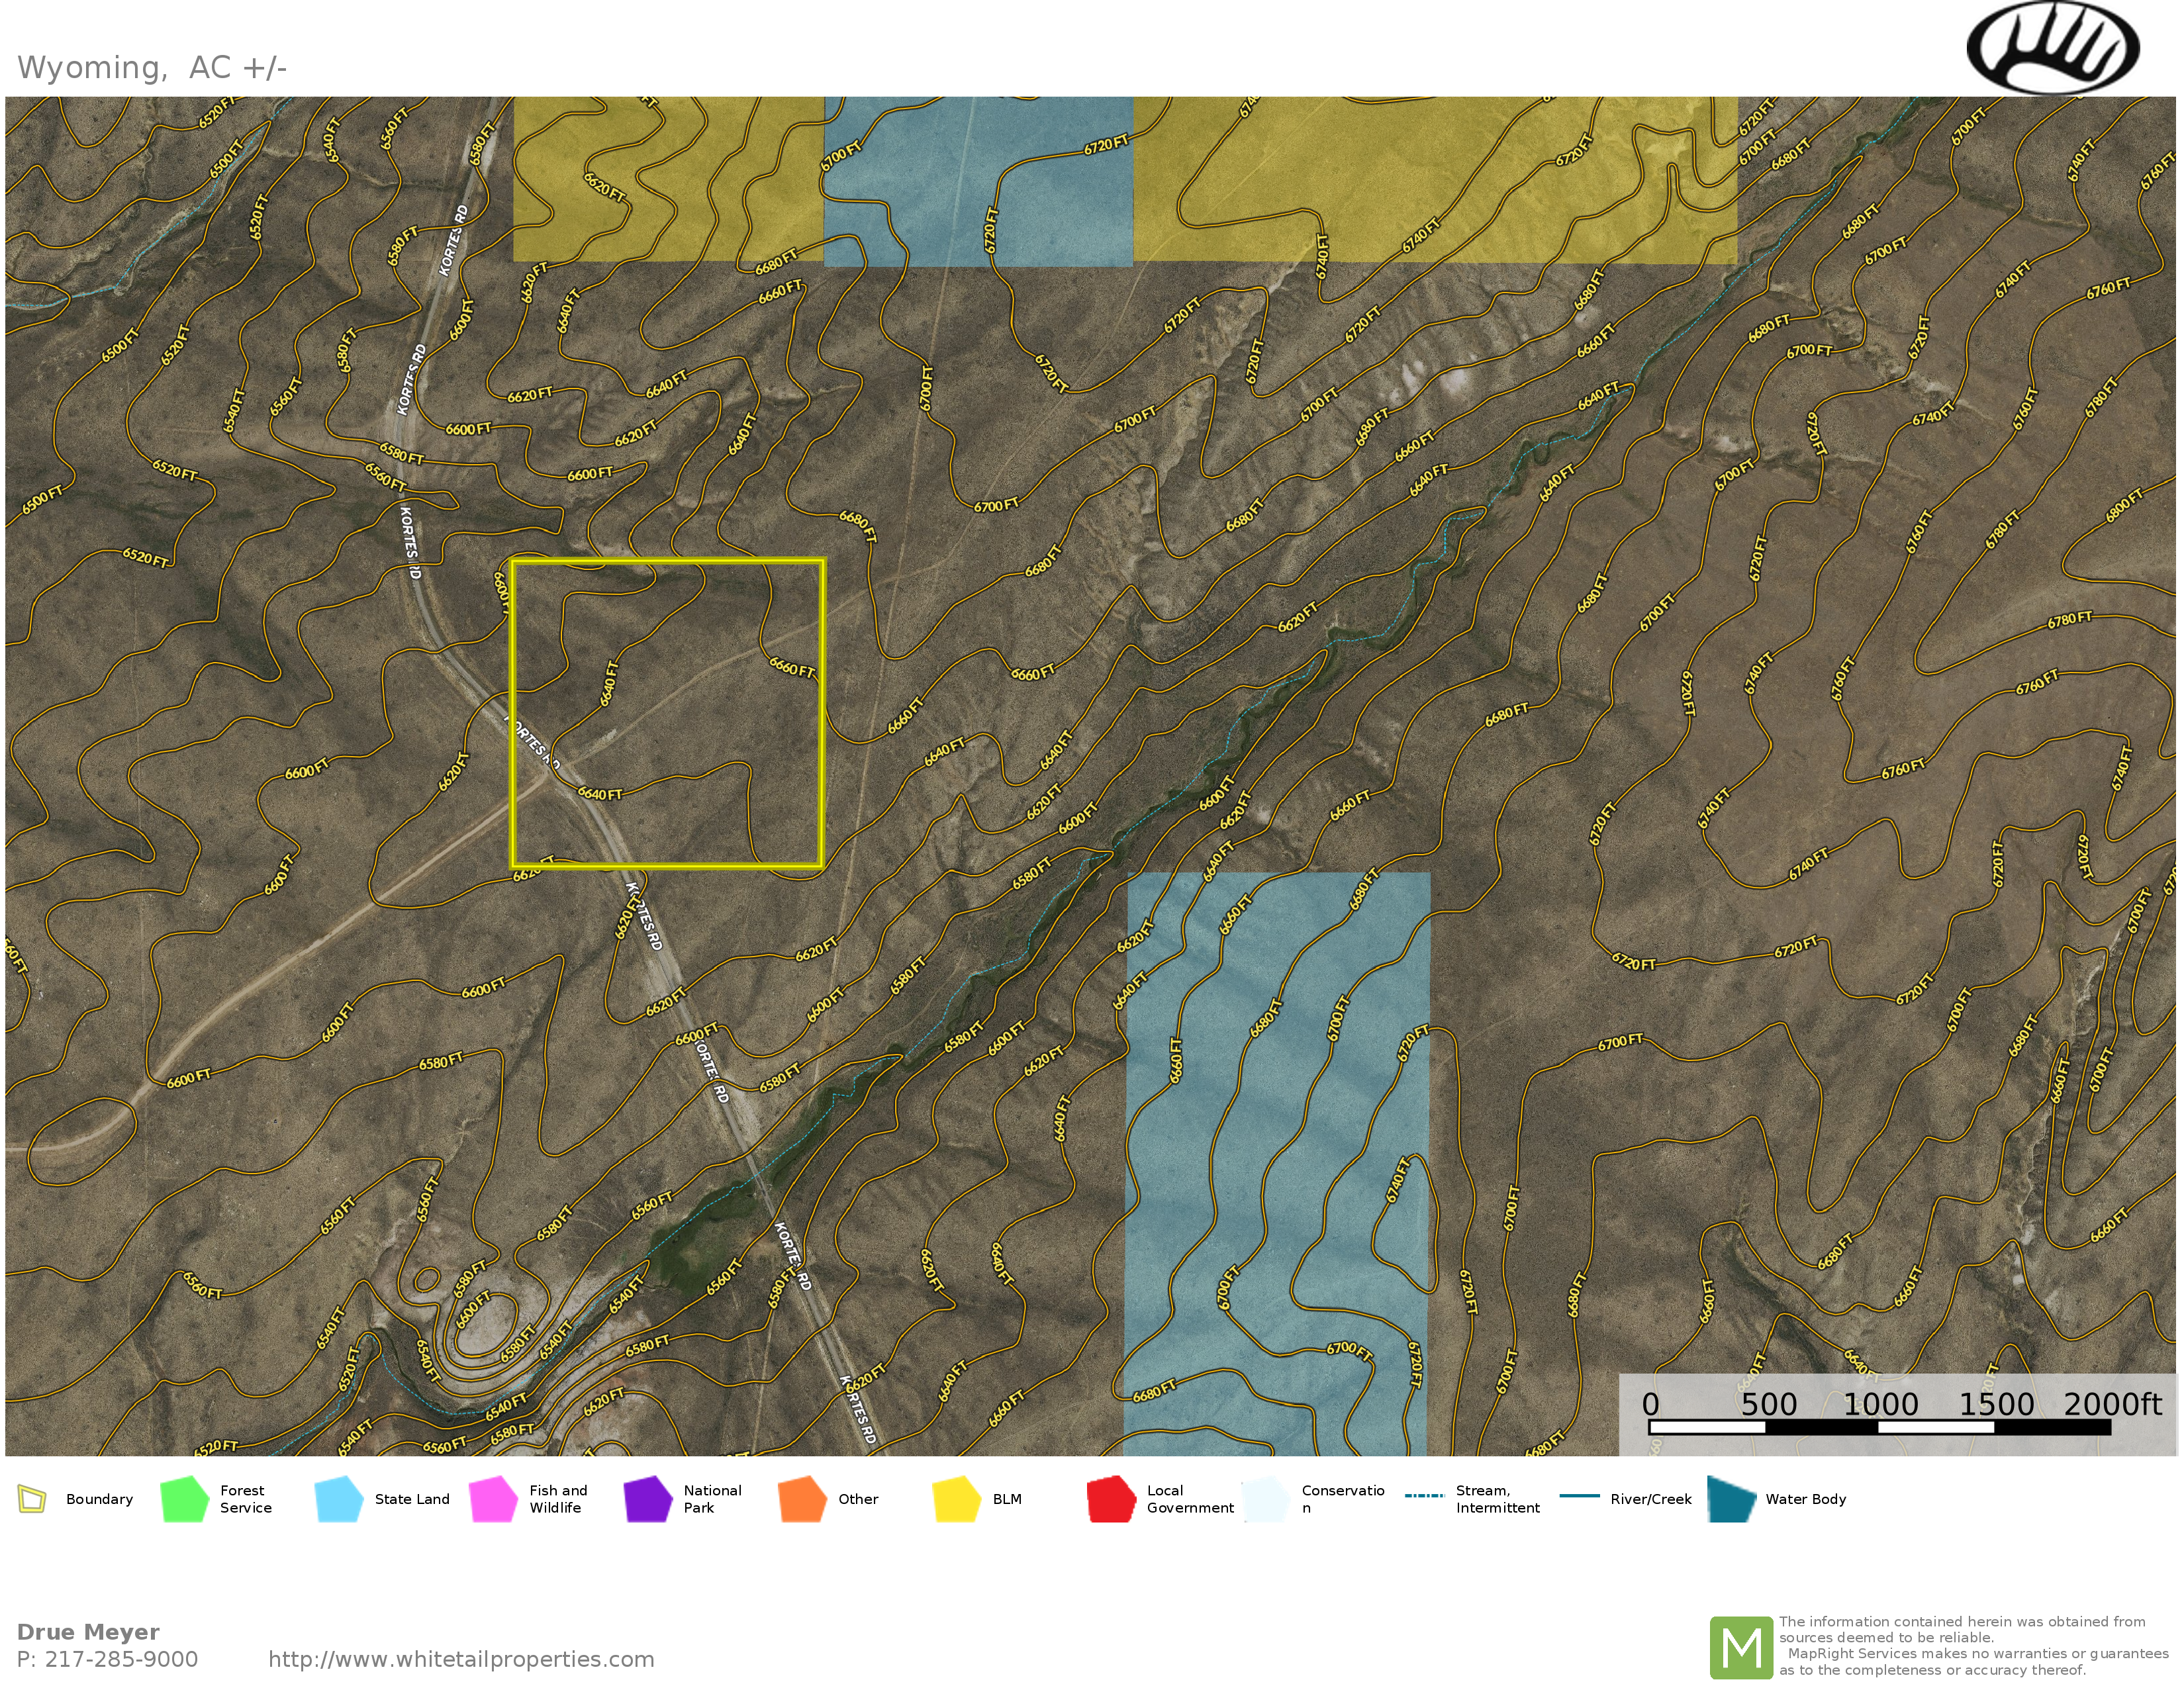Image resolution: width=2184 pixels, height=1688 pixels.
Task: Click the Drue Meyer agent name
Action: (x=88, y=1632)
